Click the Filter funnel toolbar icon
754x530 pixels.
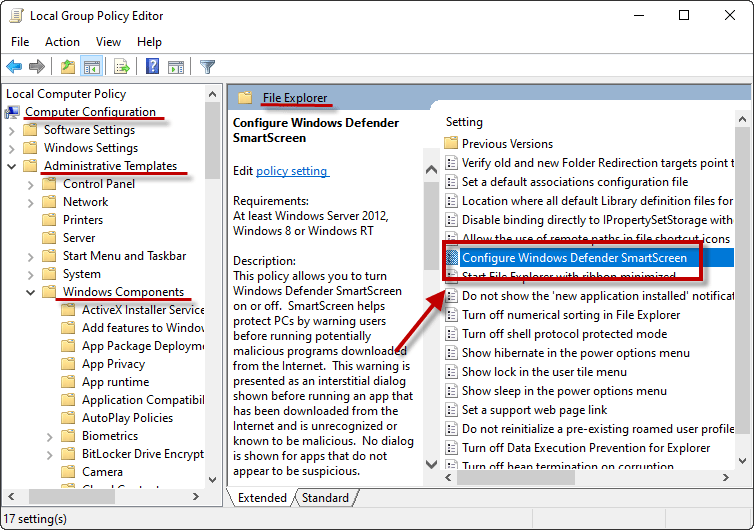pos(207,66)
